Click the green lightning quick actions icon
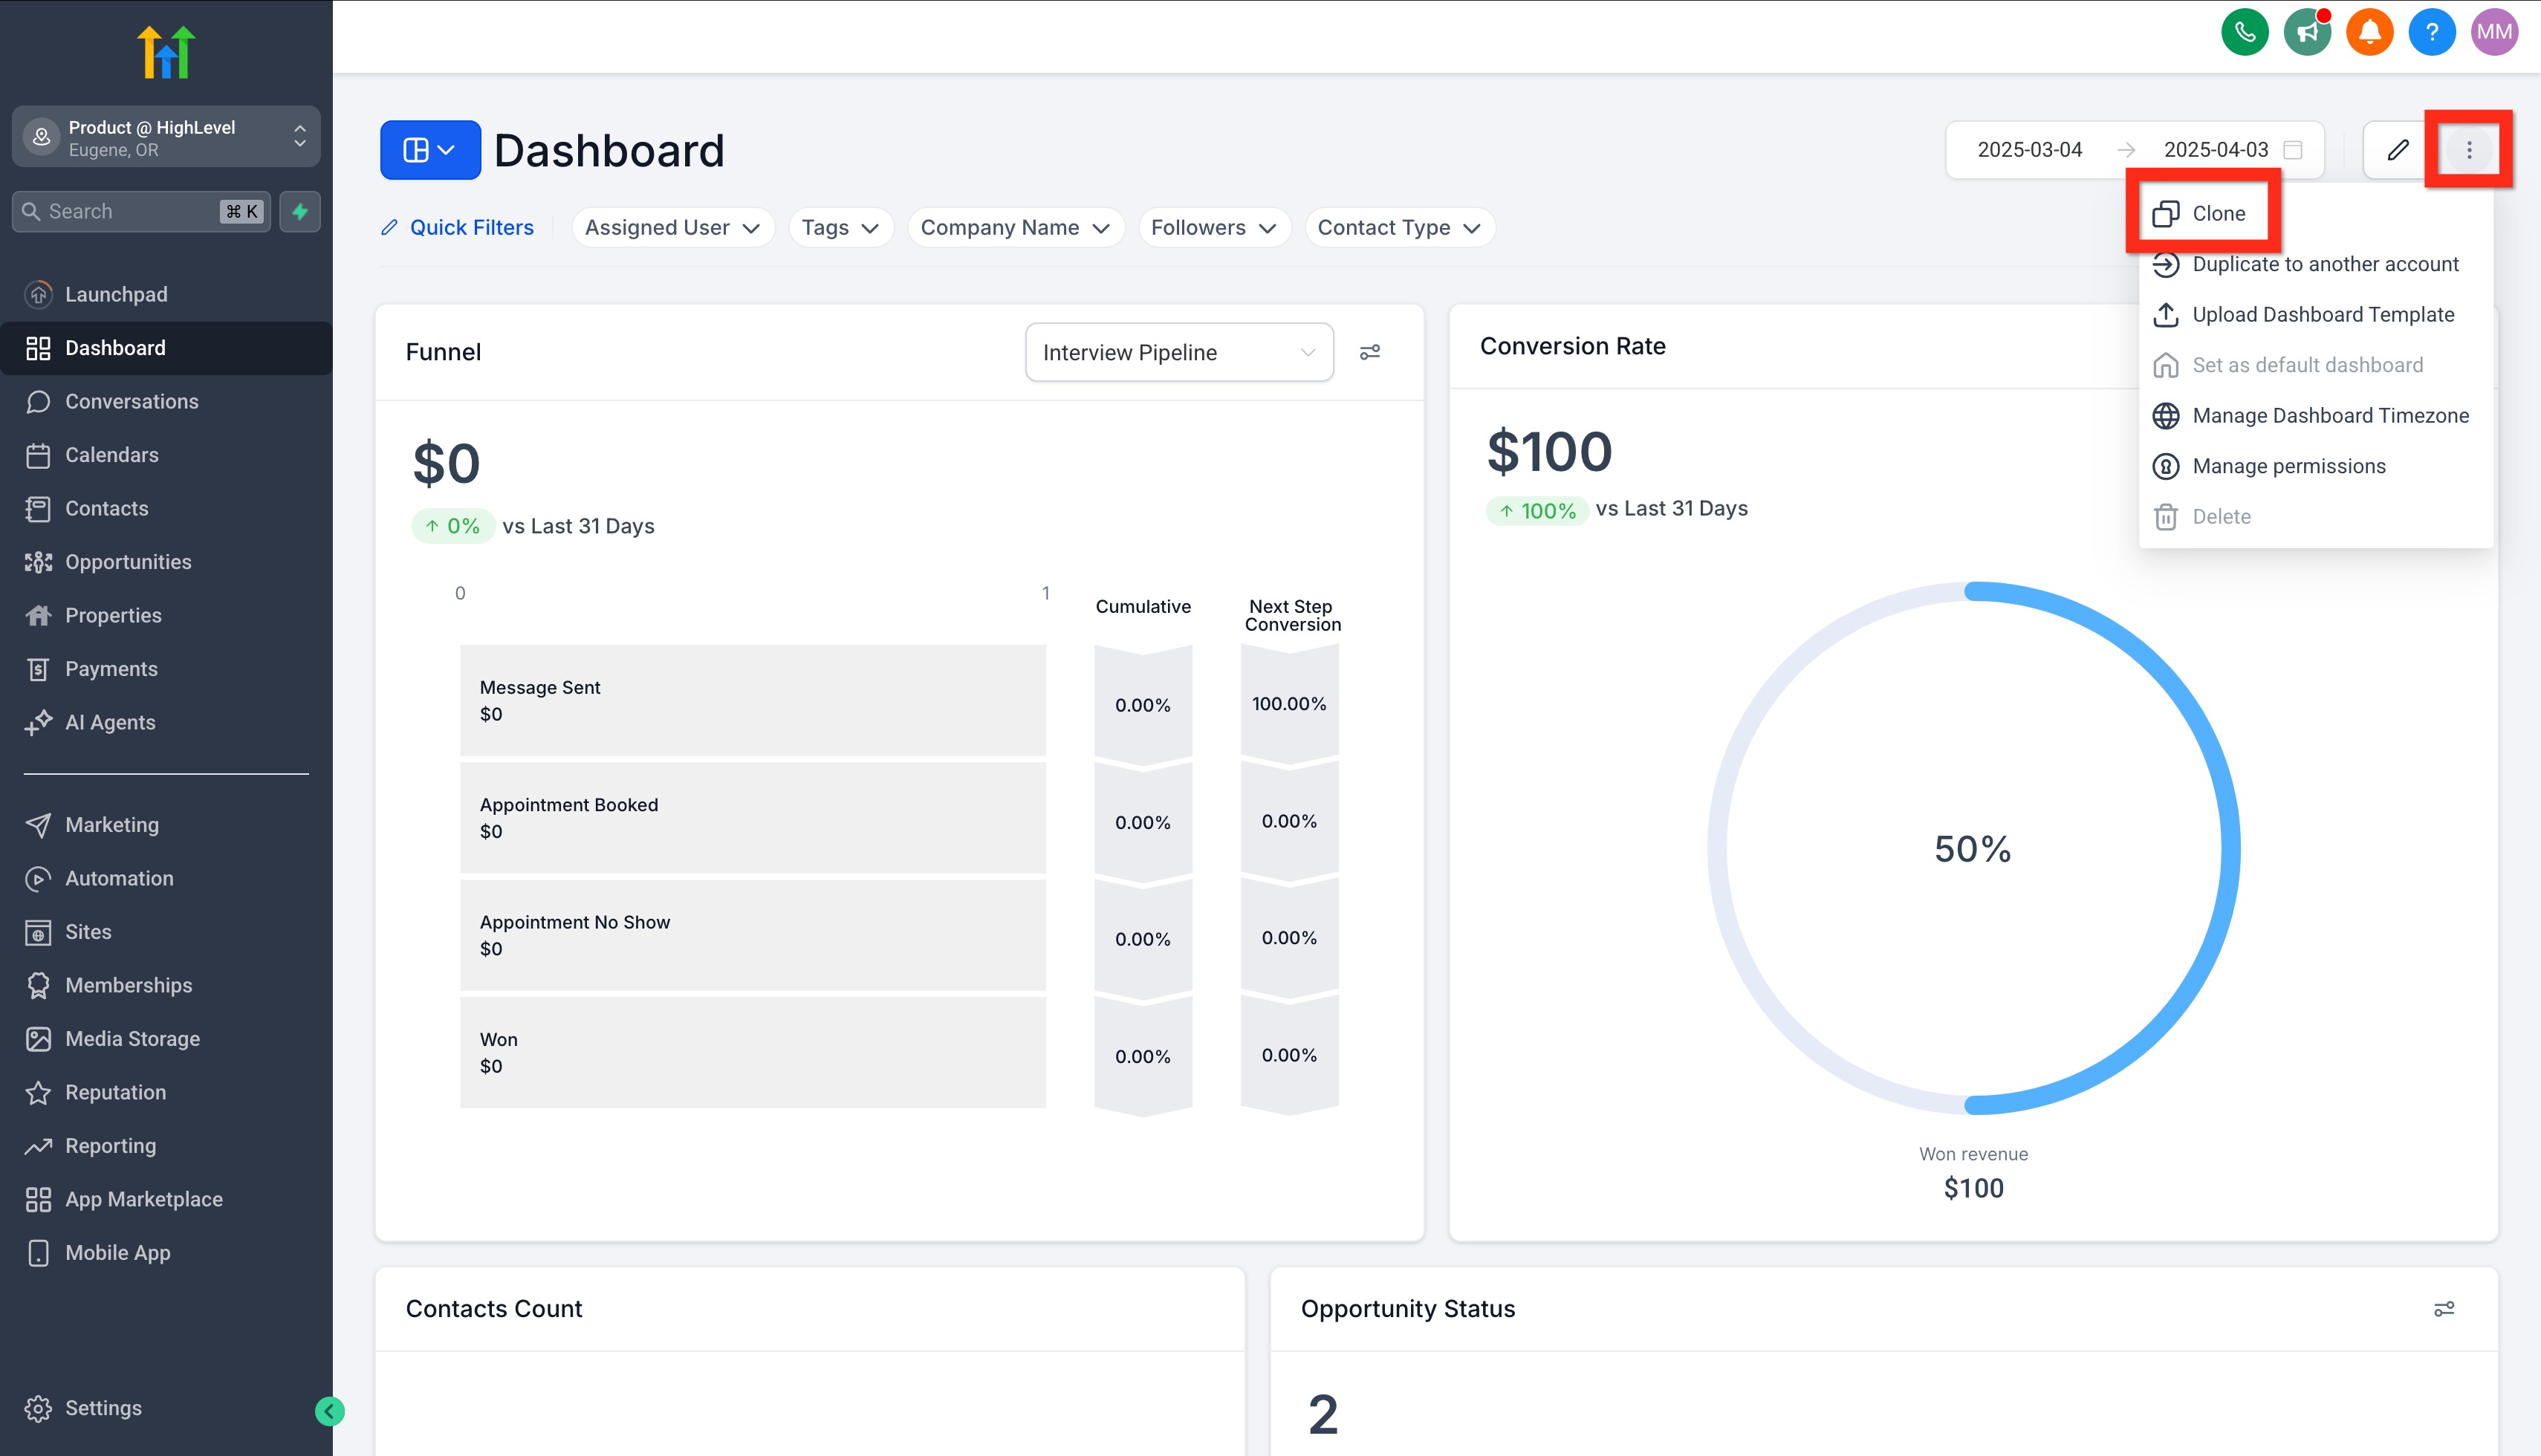The image size is (2541, 1456). (x=300, y=211)
